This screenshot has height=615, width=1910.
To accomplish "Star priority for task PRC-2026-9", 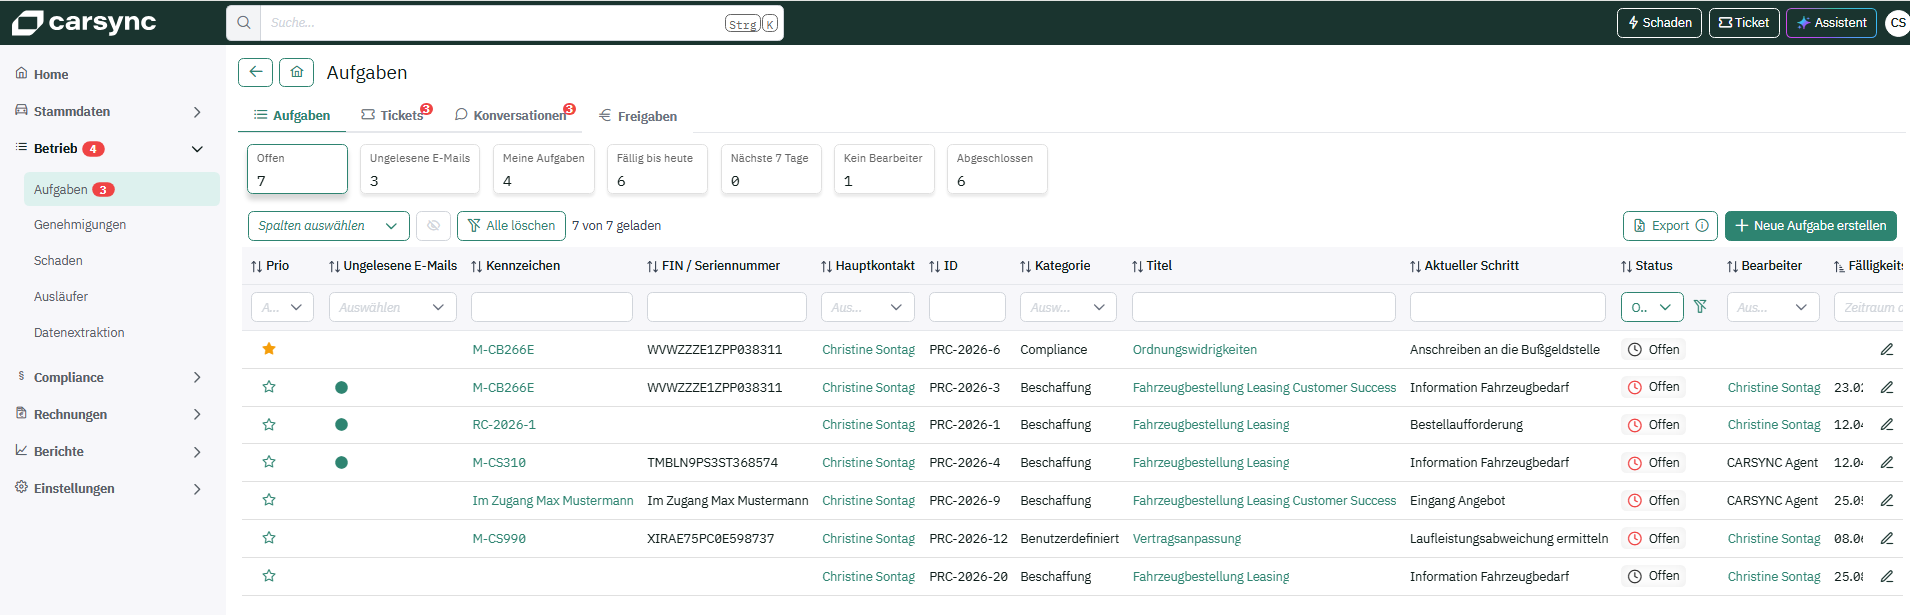I will 269,500.
